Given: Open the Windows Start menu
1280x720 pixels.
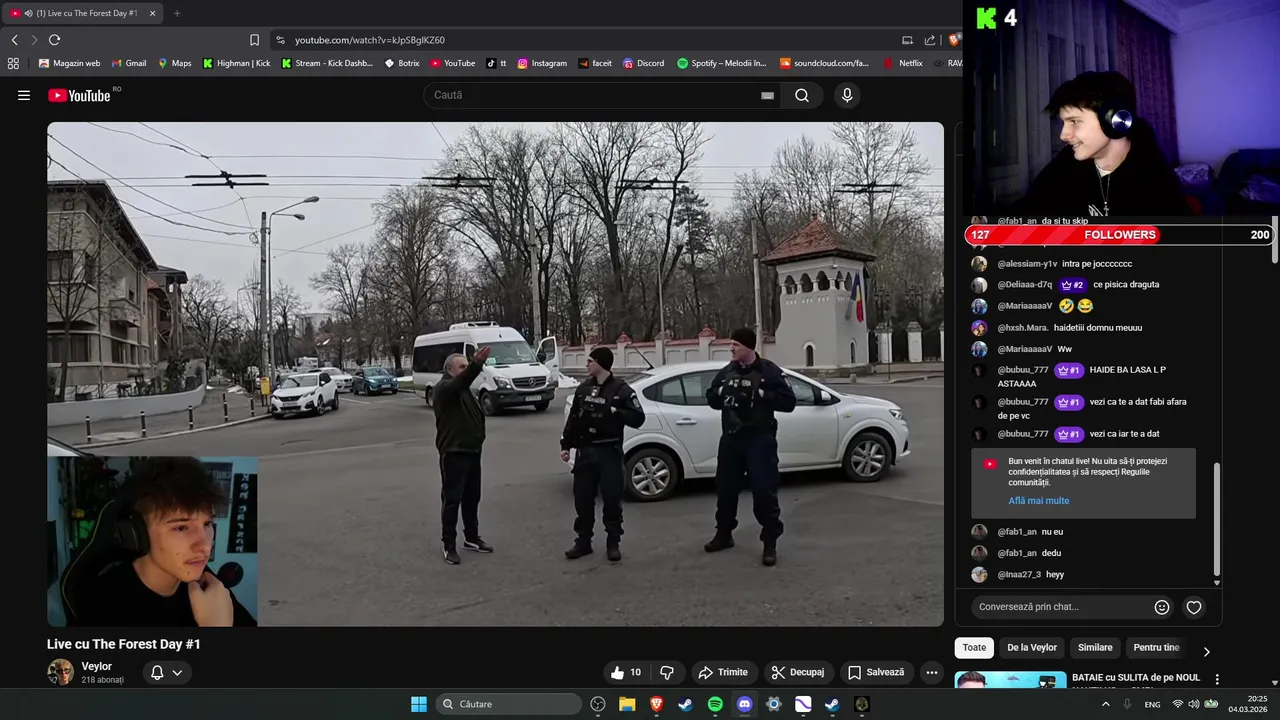Looking at the screenshot, I should click(419, 704).
